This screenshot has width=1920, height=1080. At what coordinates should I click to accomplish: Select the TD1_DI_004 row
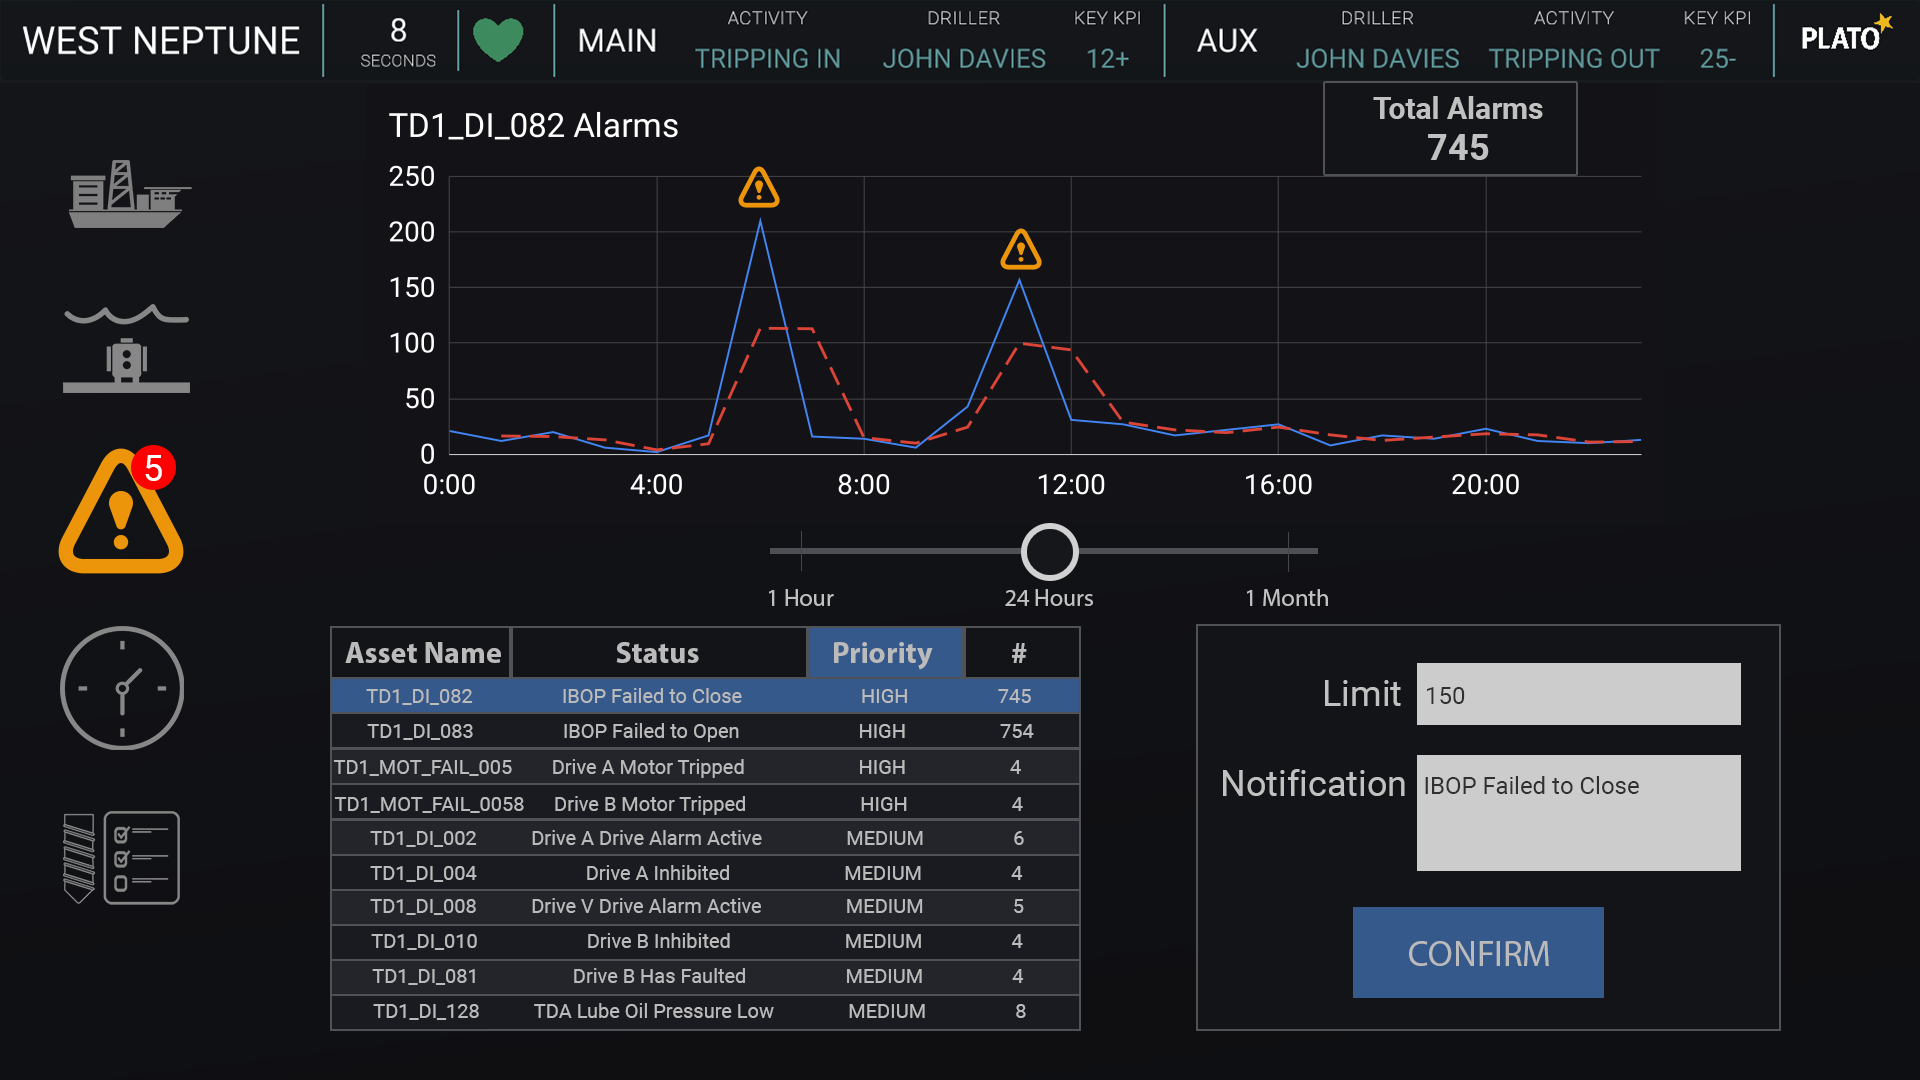[705, 873]
